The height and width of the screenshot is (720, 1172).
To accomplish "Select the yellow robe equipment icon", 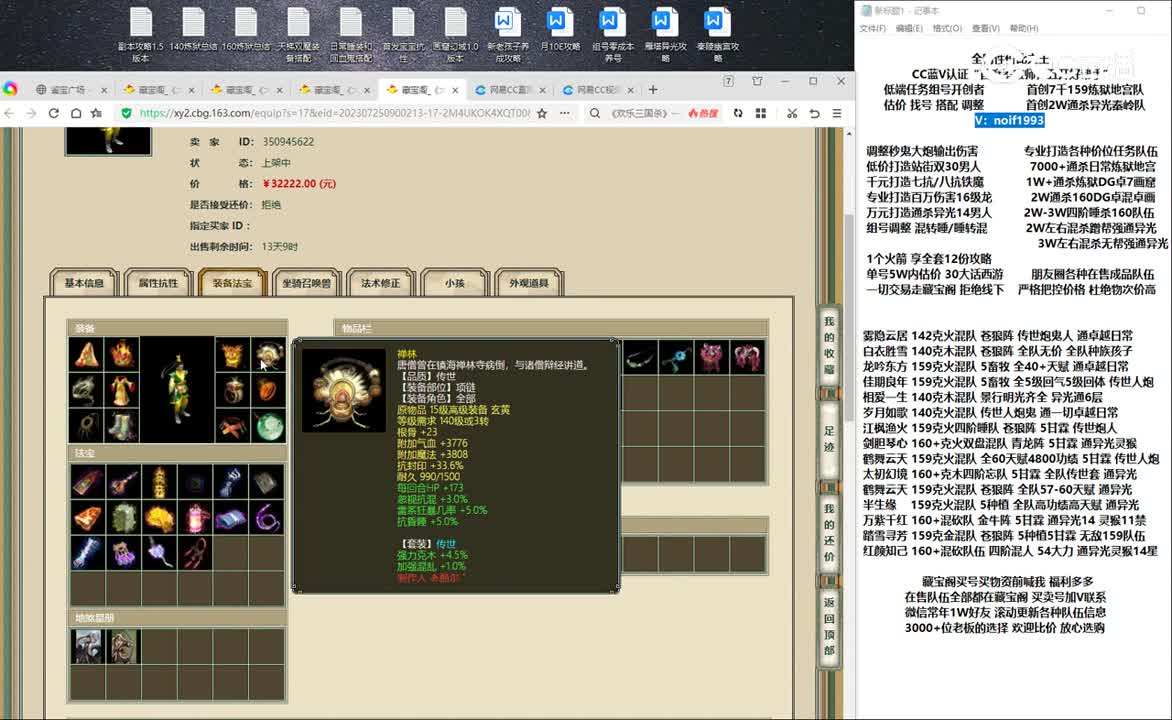I will point(121,390).
